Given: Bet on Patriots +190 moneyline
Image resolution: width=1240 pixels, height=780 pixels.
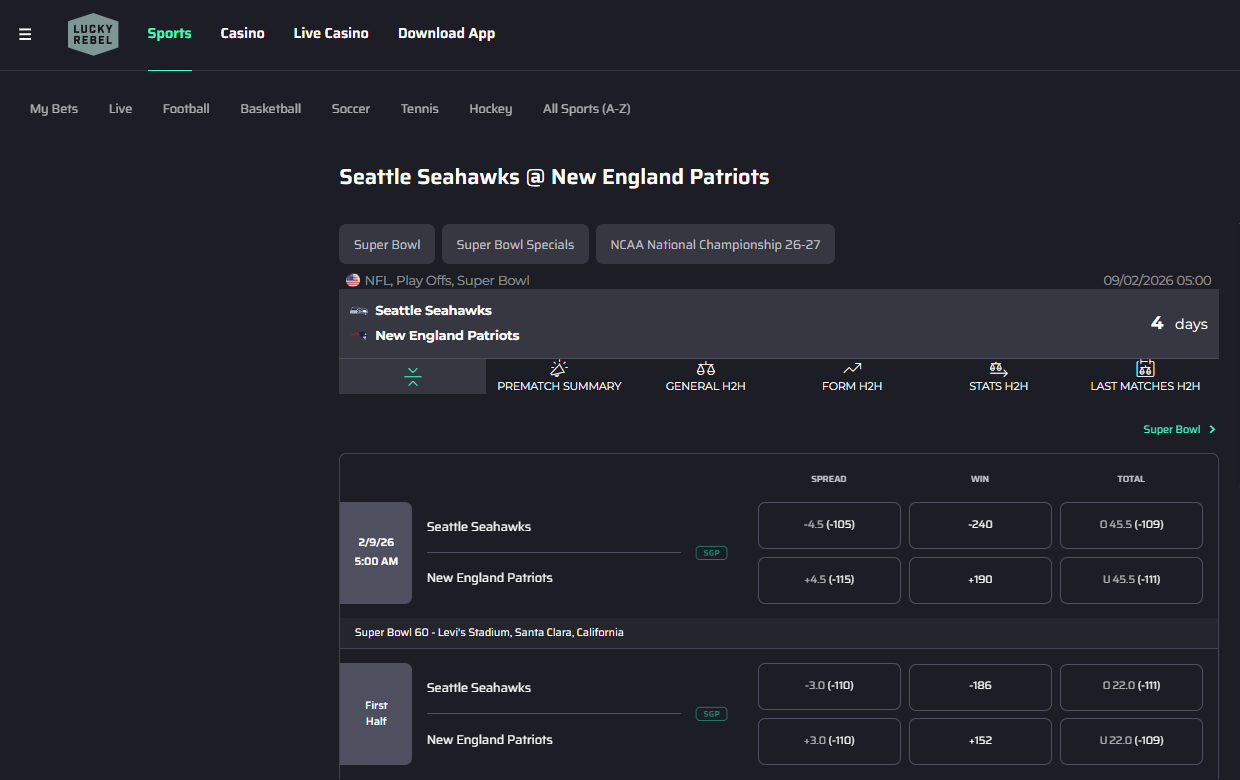Looking at the screenshot, I should pos(980,580).
